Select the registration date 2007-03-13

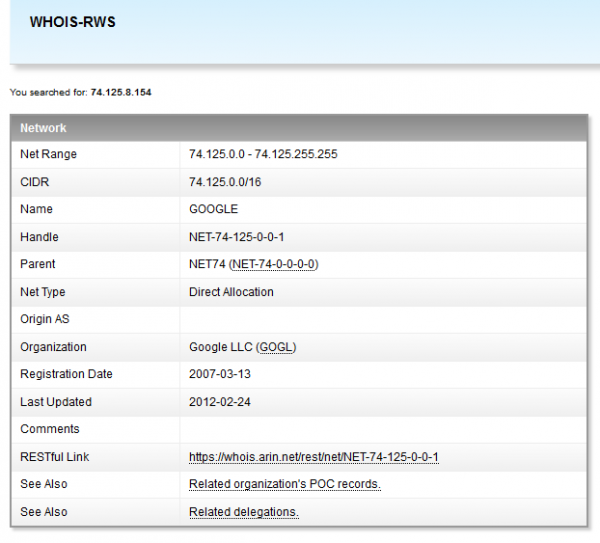click(217, 375)
